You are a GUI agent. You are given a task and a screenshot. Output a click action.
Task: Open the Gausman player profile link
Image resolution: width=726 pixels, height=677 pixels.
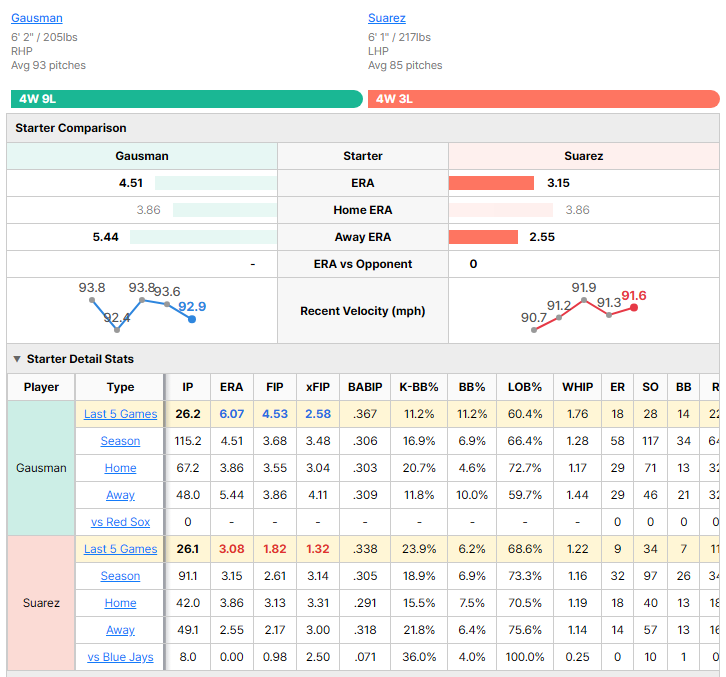[x=37, y=18]
